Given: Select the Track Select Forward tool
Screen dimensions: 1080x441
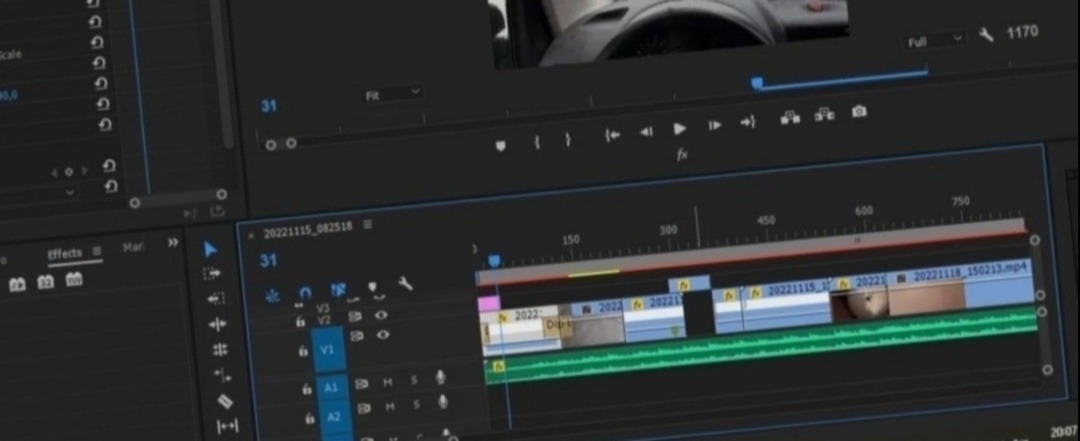Looking at the screenshot, I should click(212, 274).
